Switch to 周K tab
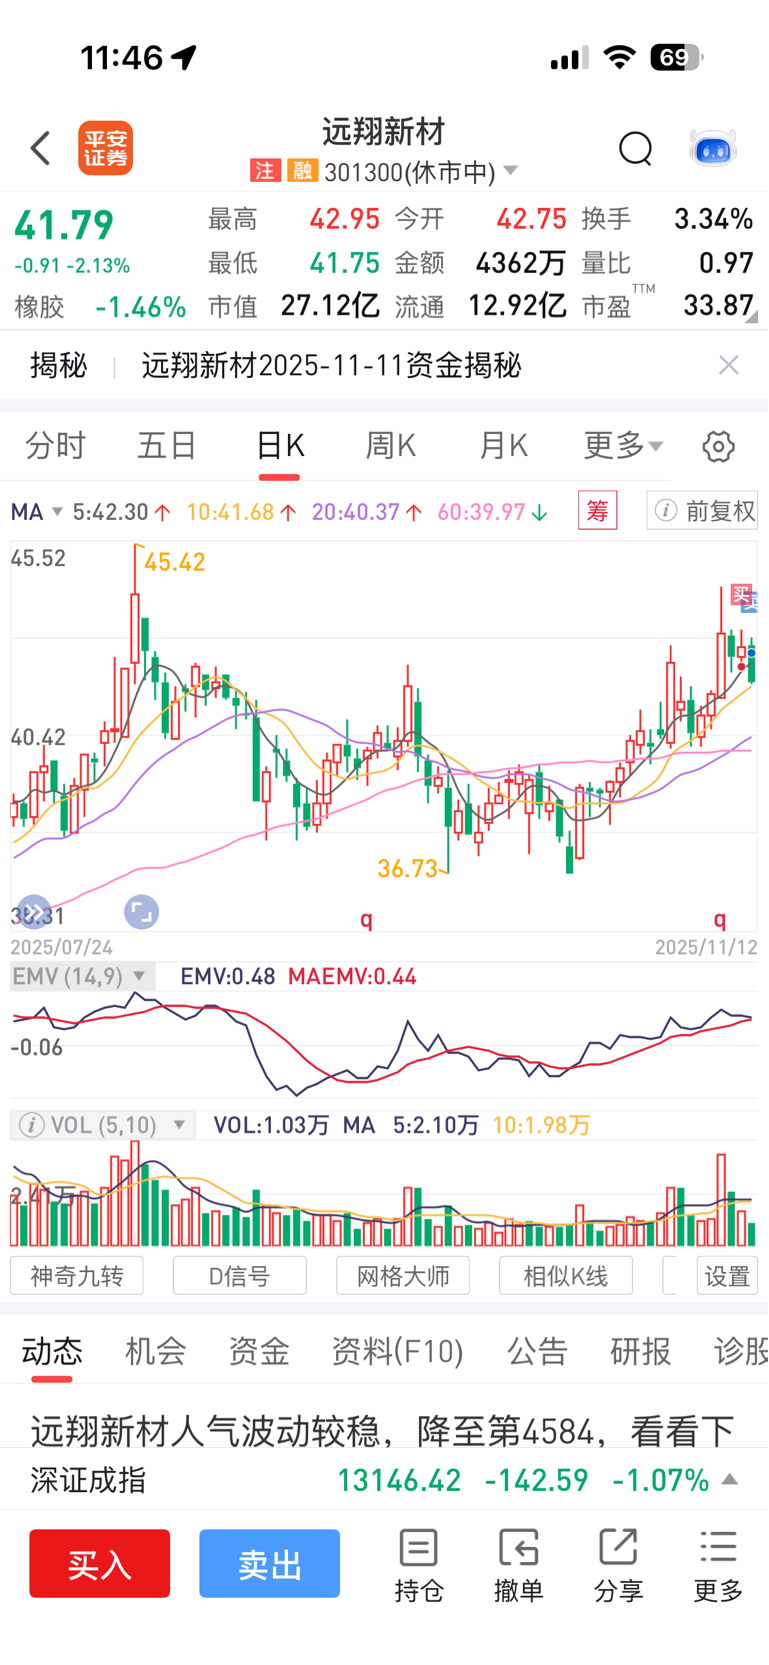 click(390, 446)
